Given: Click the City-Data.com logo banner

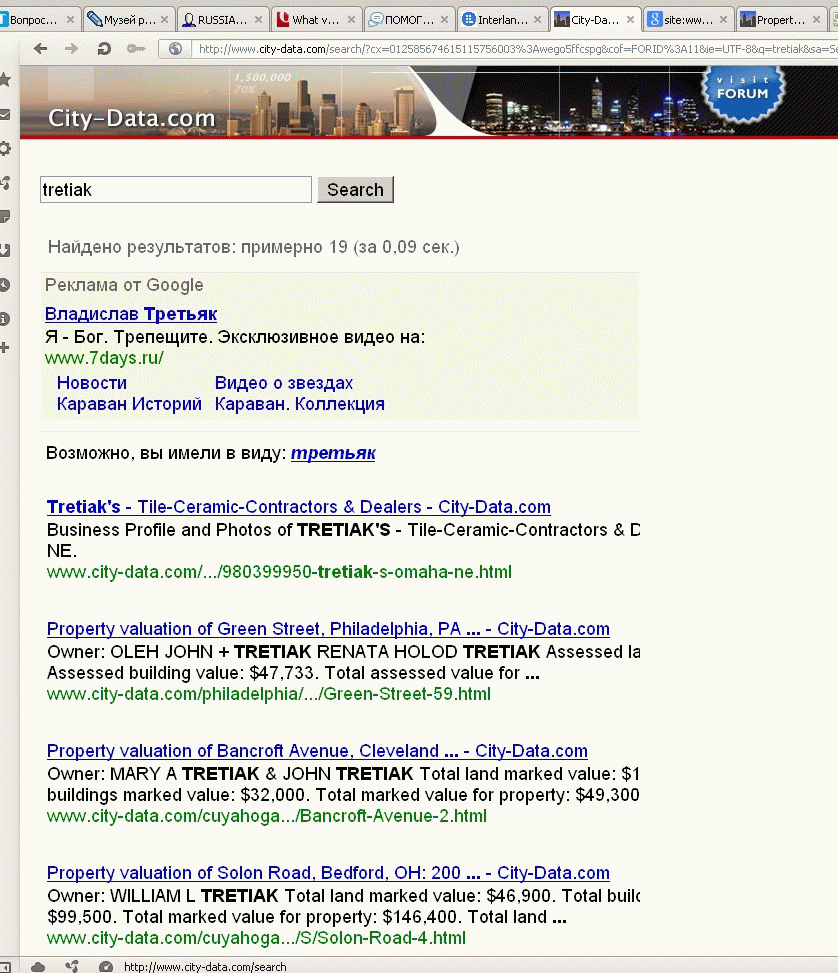Looking at the screenshot, I should pyautogui.click(x=132, y=117).
